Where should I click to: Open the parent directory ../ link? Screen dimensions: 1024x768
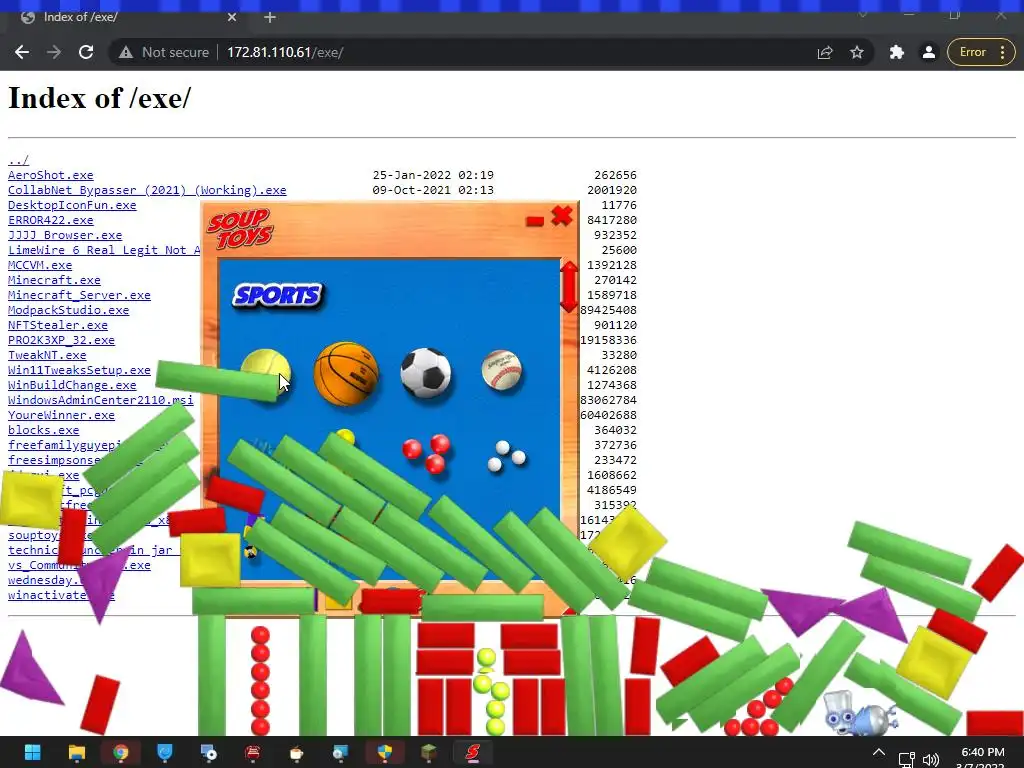point(18,160)
